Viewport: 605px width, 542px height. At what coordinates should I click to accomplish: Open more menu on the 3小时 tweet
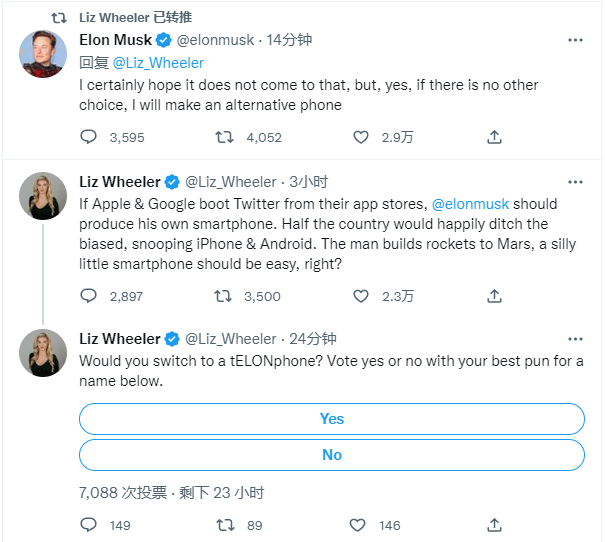pyautogui.click(x=575, y=182)
